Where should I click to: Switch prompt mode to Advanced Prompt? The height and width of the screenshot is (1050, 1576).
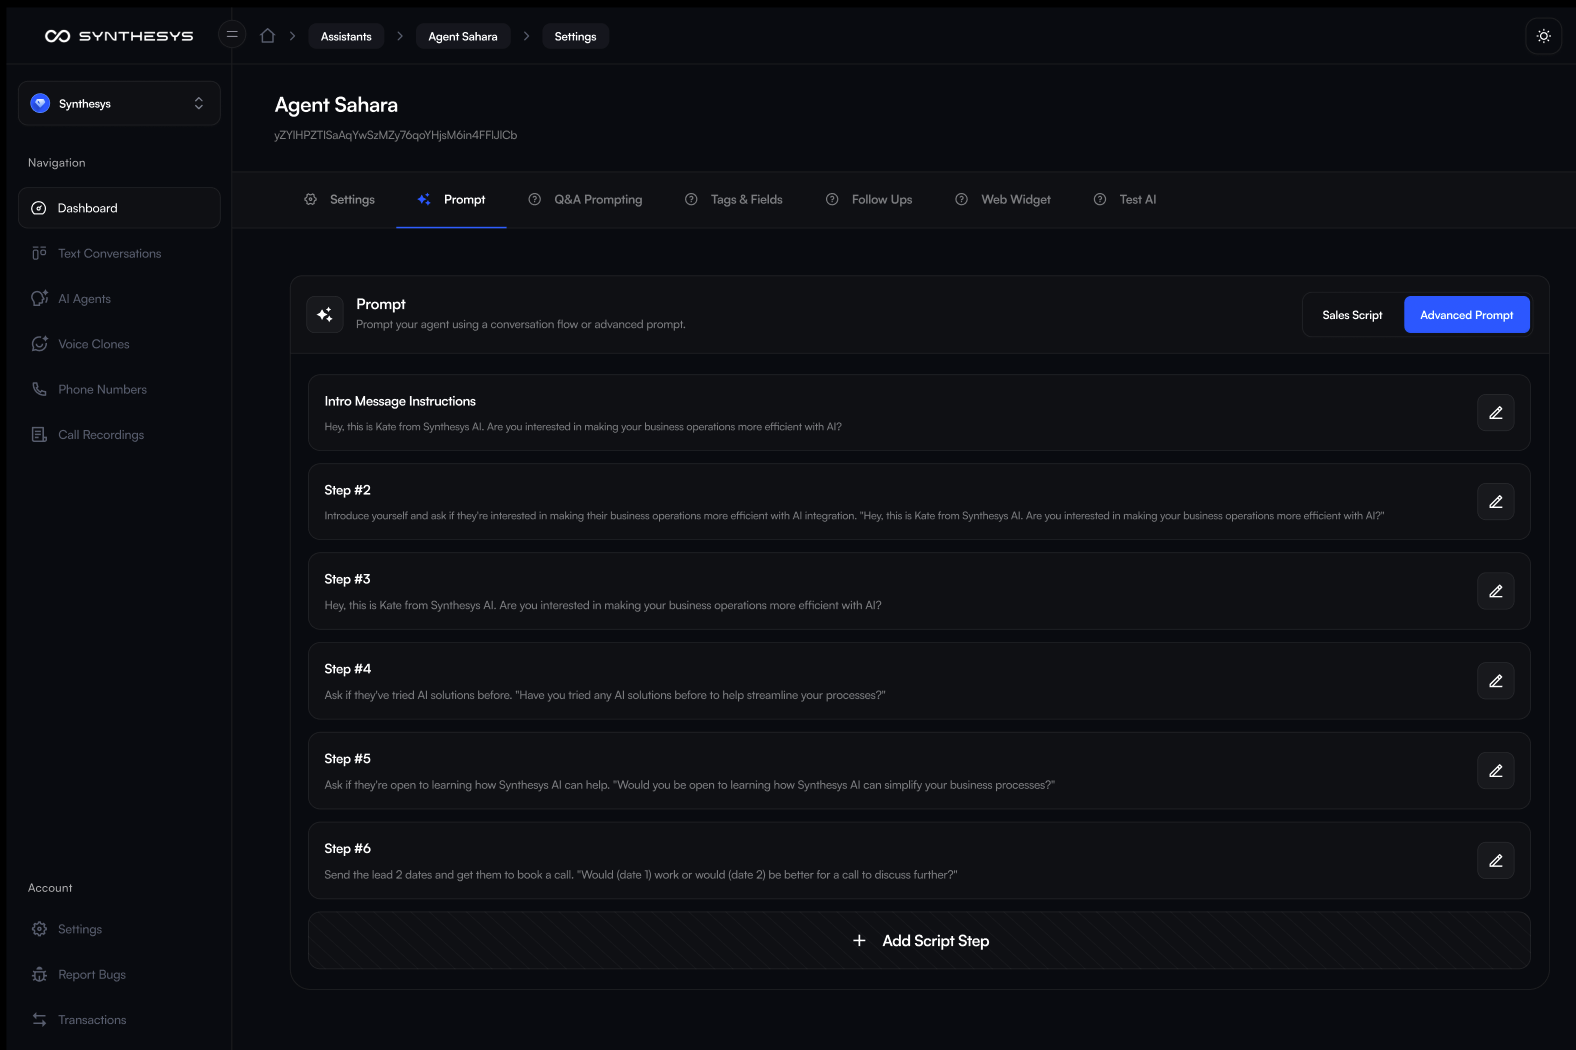pyautogui.click(x=1466, y=315)
